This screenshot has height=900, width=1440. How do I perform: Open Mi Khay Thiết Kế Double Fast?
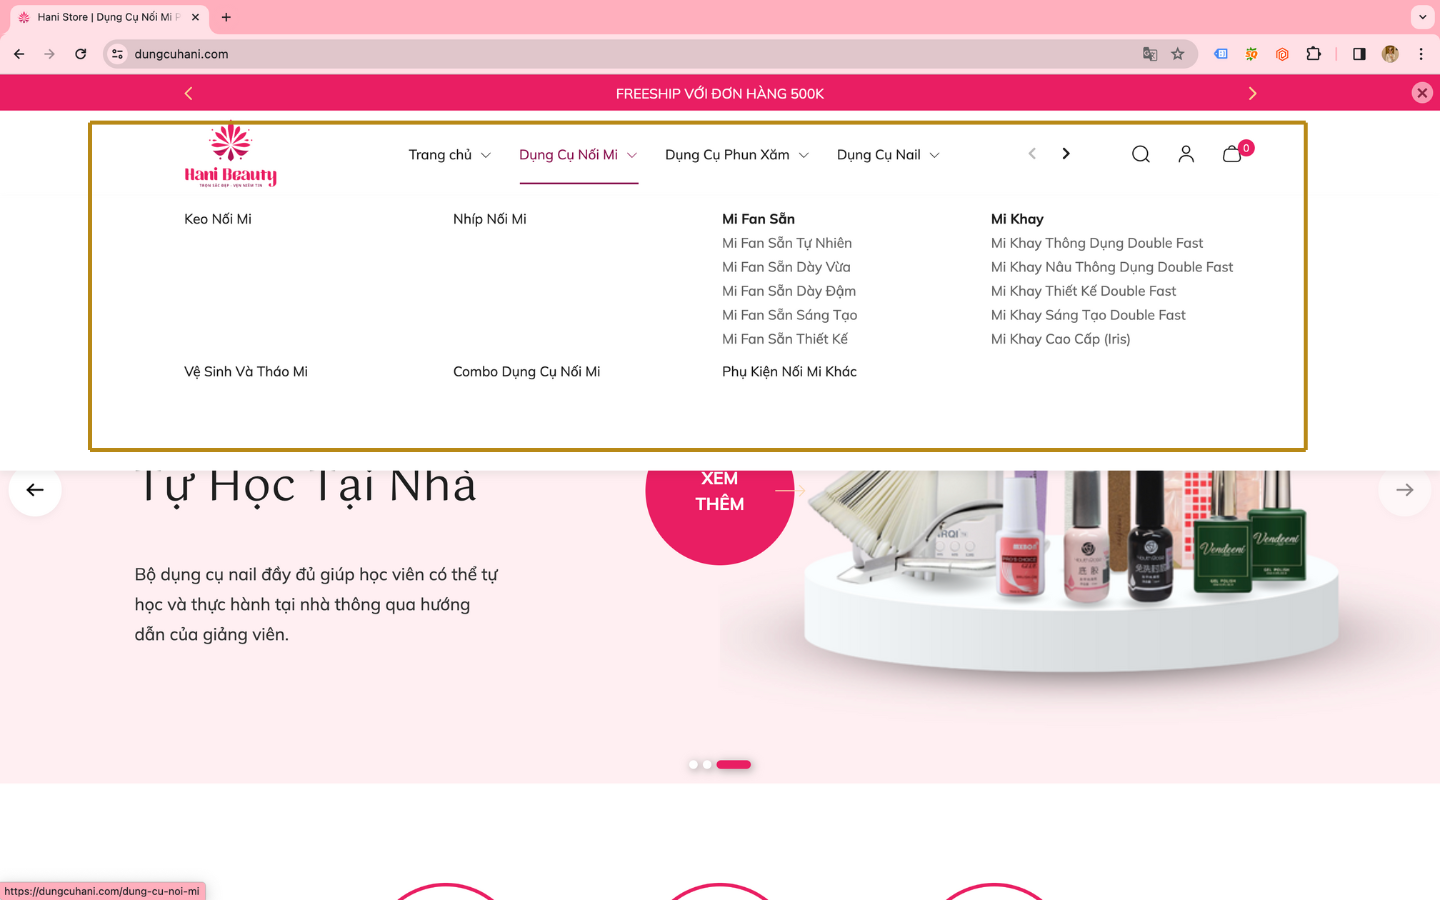[1083, 291]
